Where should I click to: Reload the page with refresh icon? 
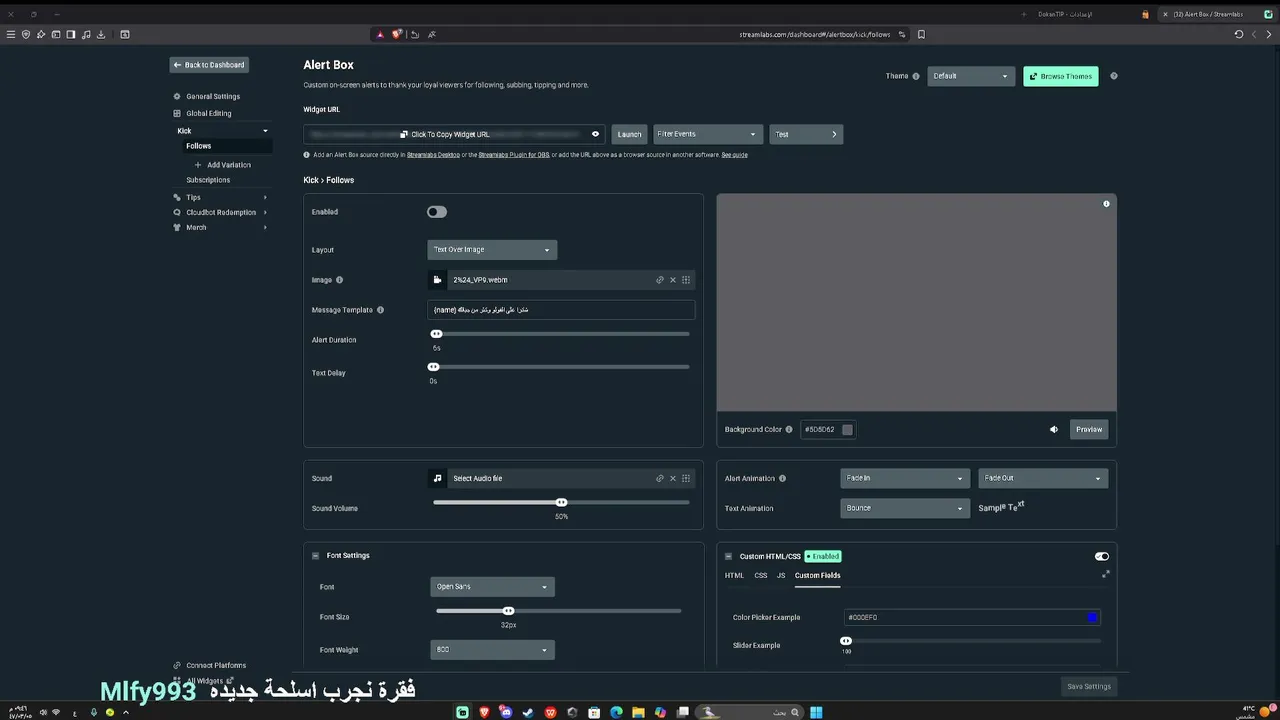[x=1239, y=34]
